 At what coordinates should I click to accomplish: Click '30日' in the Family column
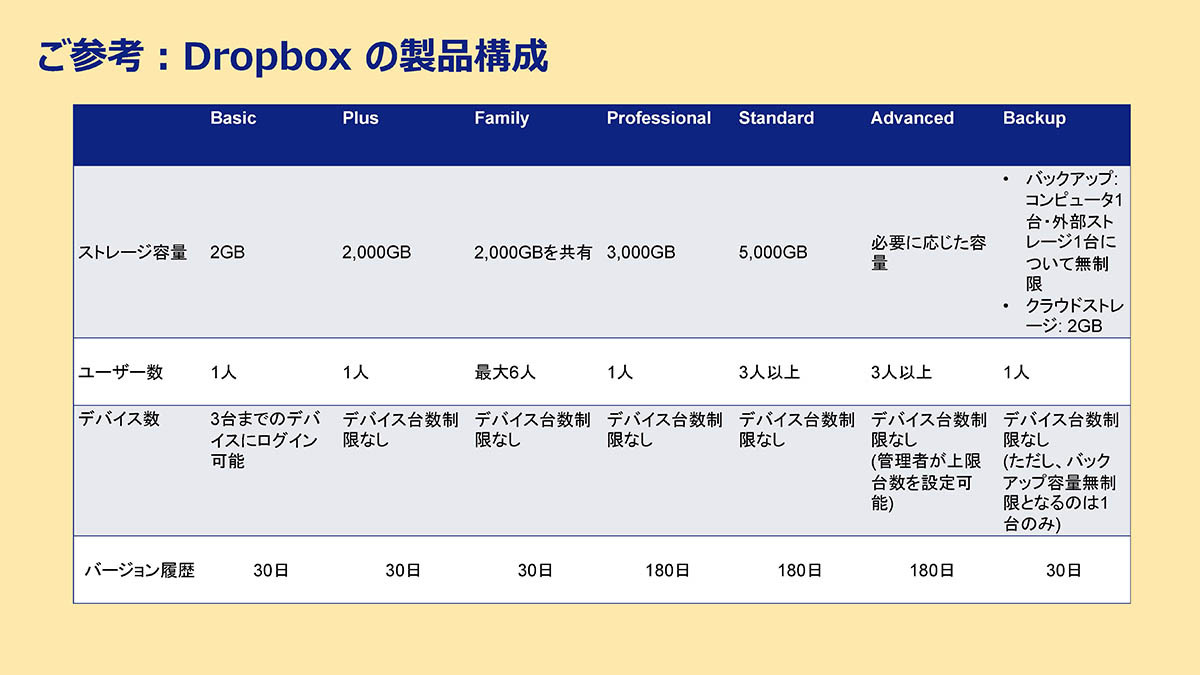pyautogui.click(x=535, y=571)
